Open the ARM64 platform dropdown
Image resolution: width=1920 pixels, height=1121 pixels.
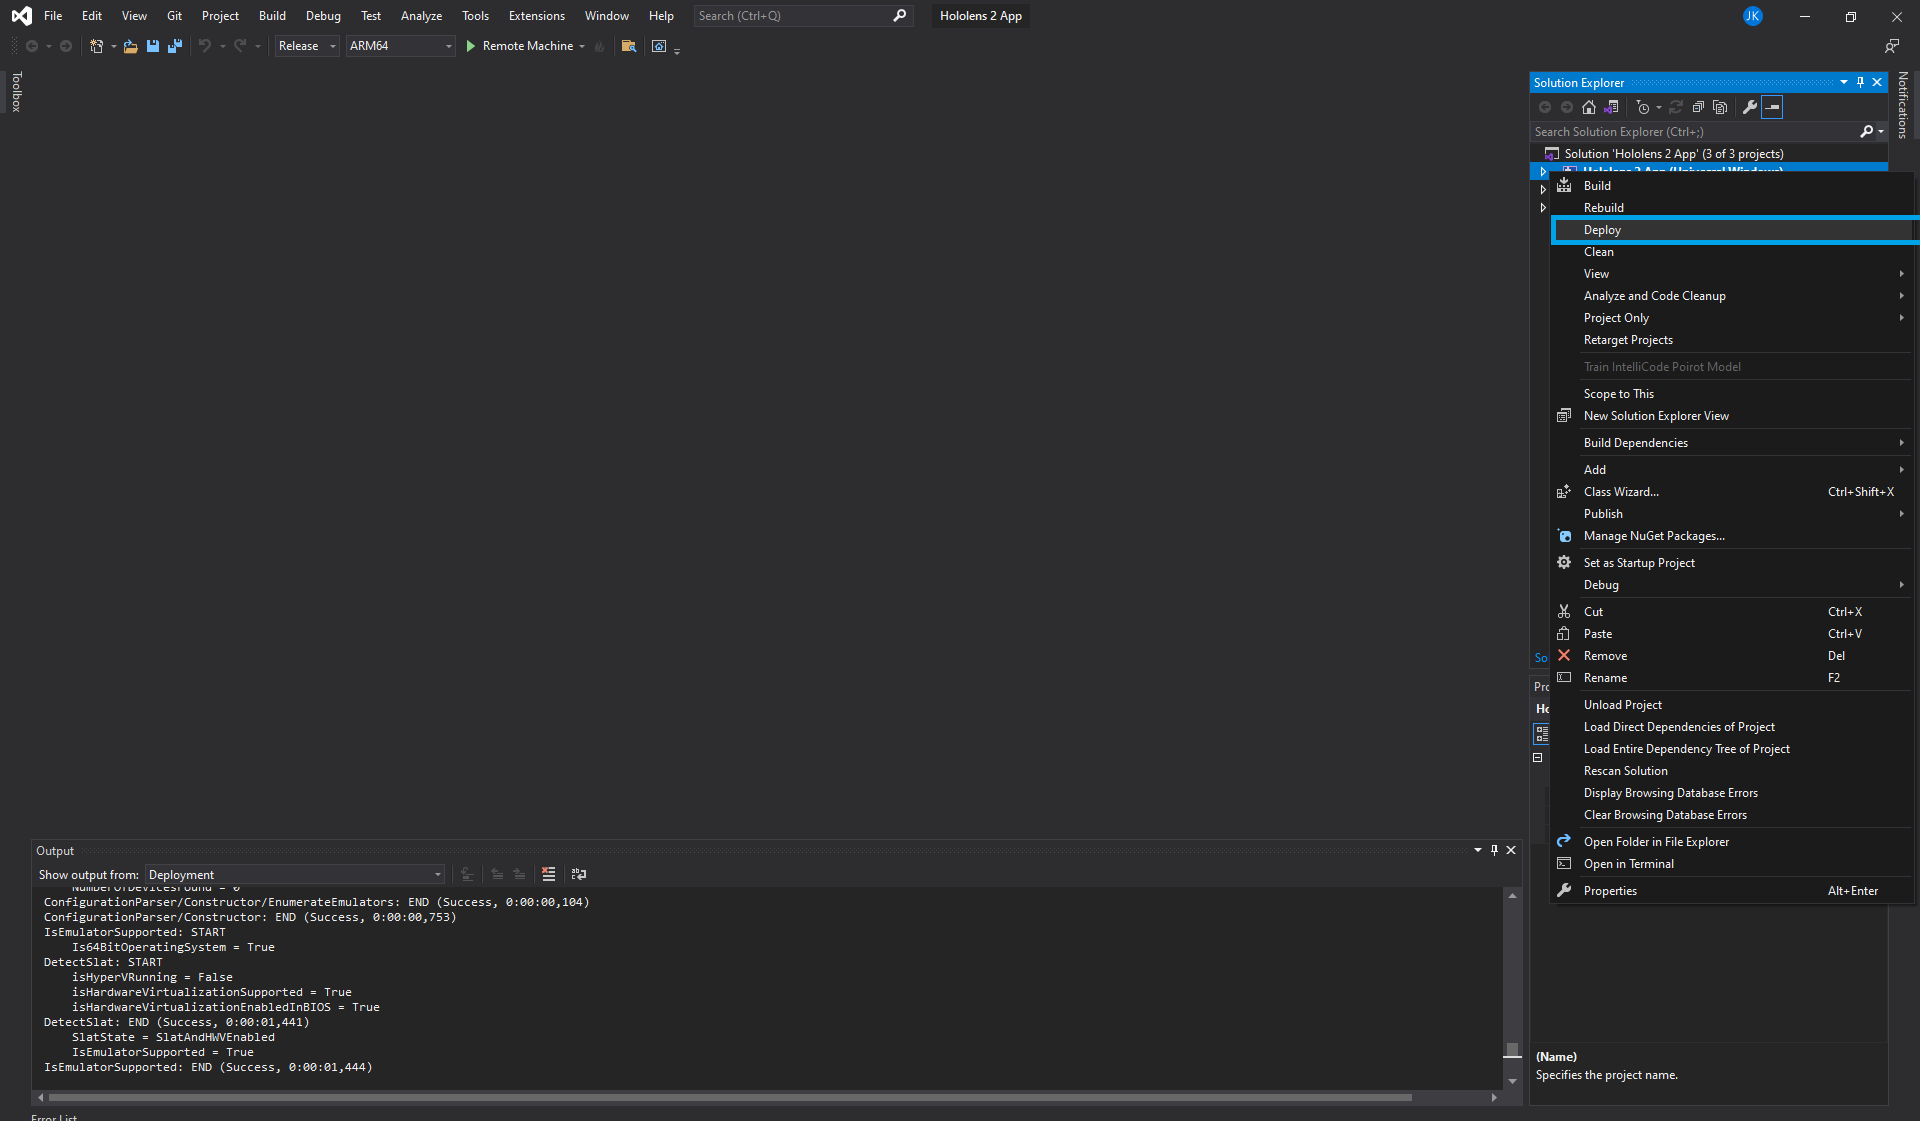401,46
